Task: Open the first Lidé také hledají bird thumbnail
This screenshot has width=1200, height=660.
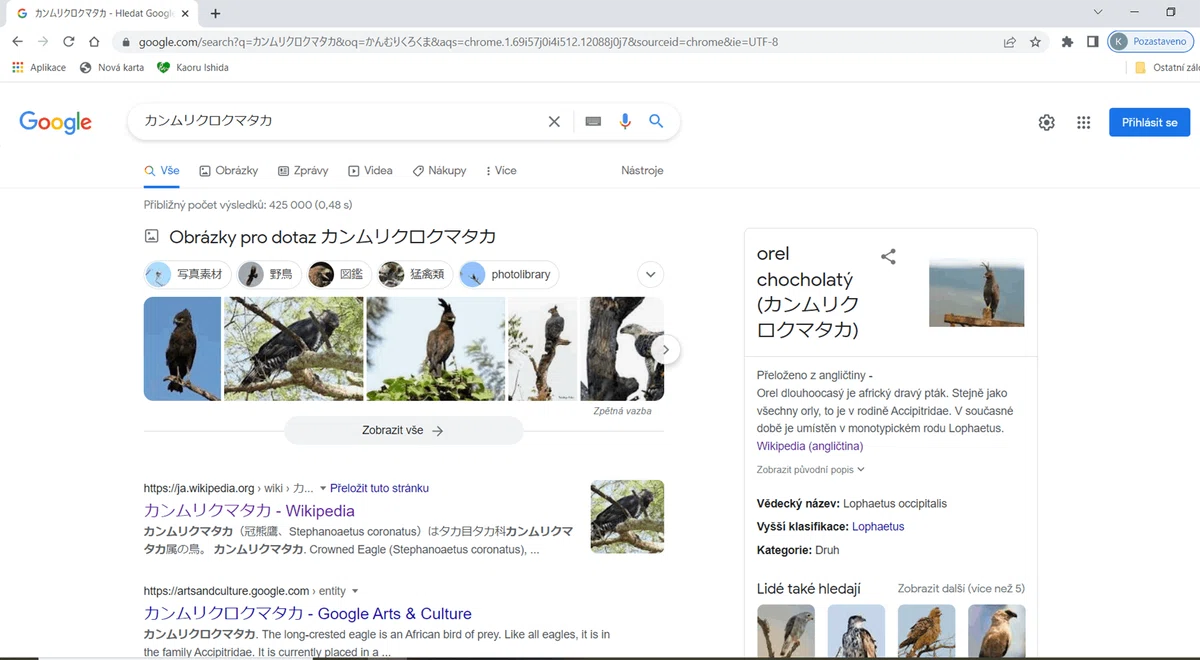Action: [x=786, y=632]
